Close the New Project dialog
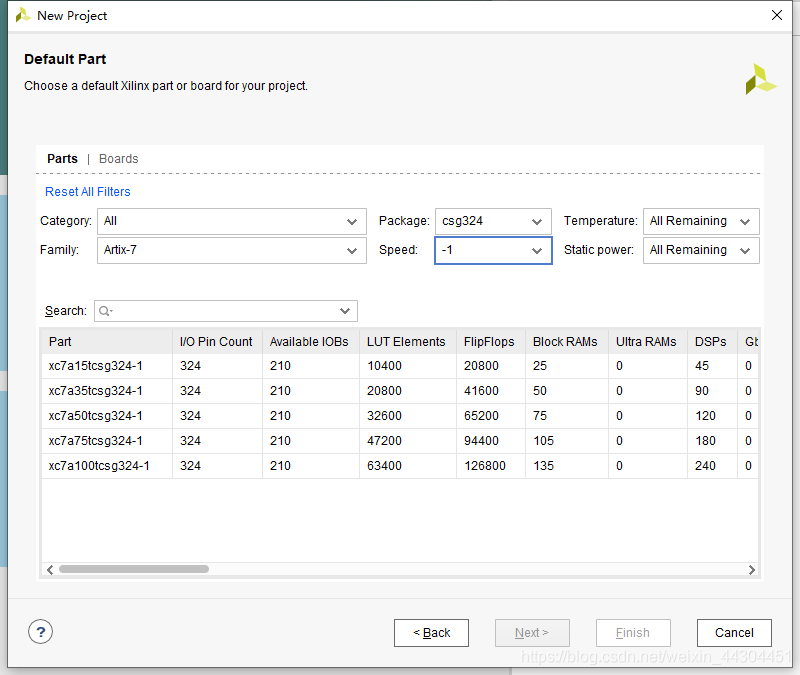 (777, 15)
